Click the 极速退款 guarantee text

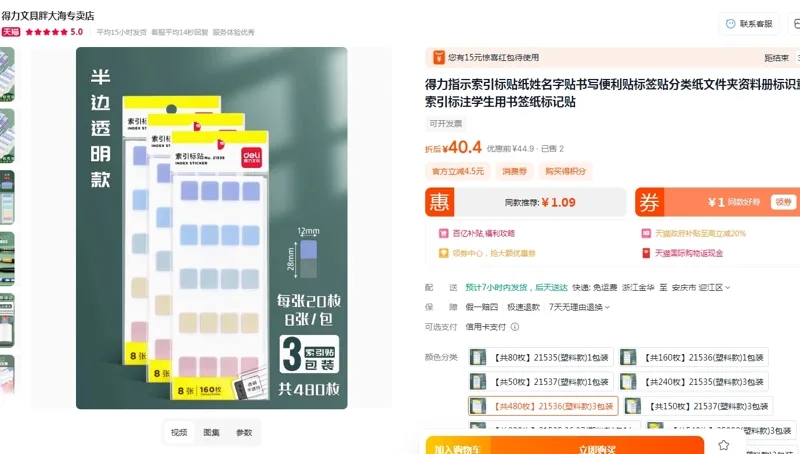[x=523, y=307]
